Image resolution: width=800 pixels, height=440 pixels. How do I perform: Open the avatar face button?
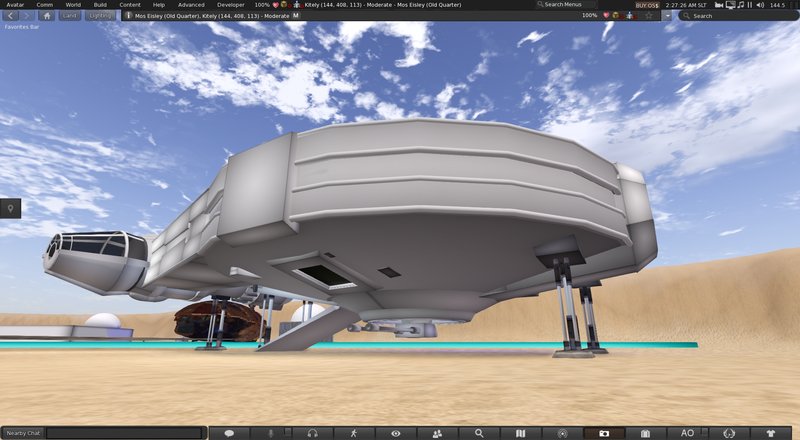pyautogui.click(x=729, y=433)
